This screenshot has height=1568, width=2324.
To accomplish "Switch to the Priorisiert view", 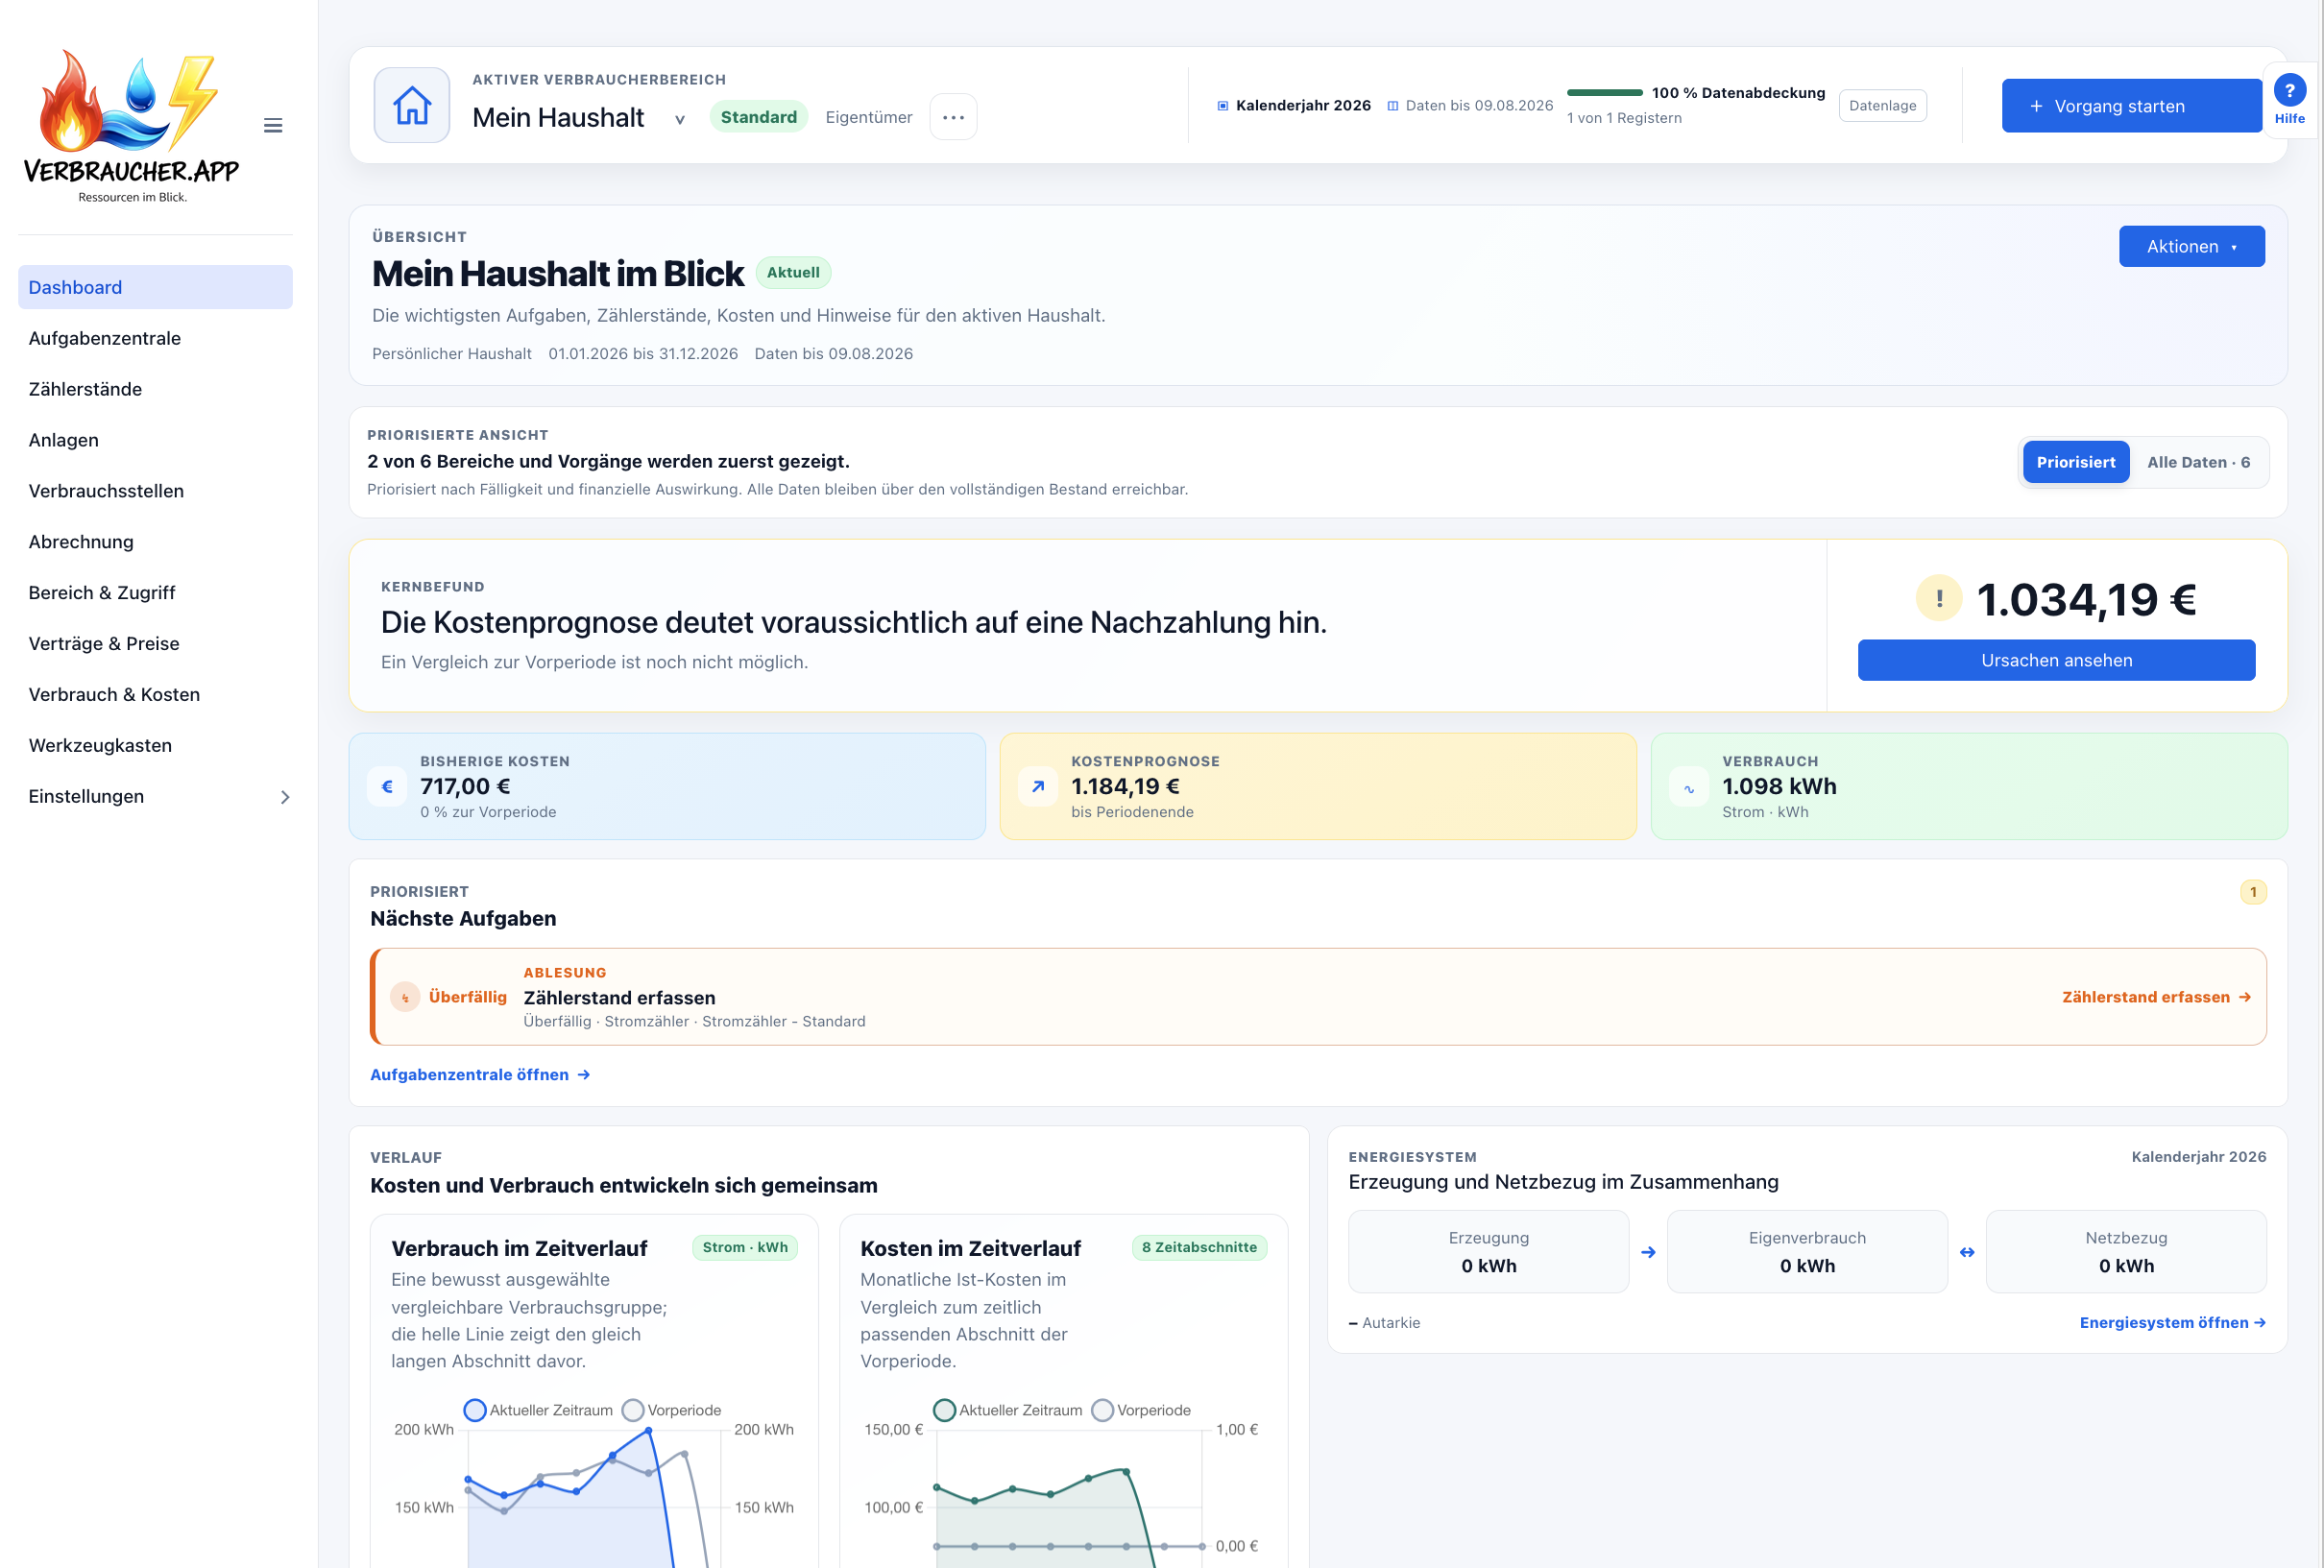I will pyautogui.click(x=2076, y=462).
